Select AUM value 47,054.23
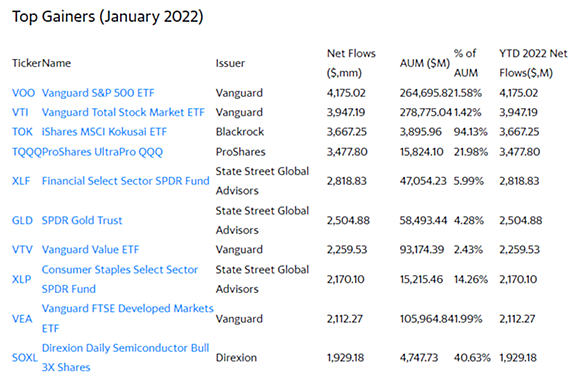 (x=423, y=181)
